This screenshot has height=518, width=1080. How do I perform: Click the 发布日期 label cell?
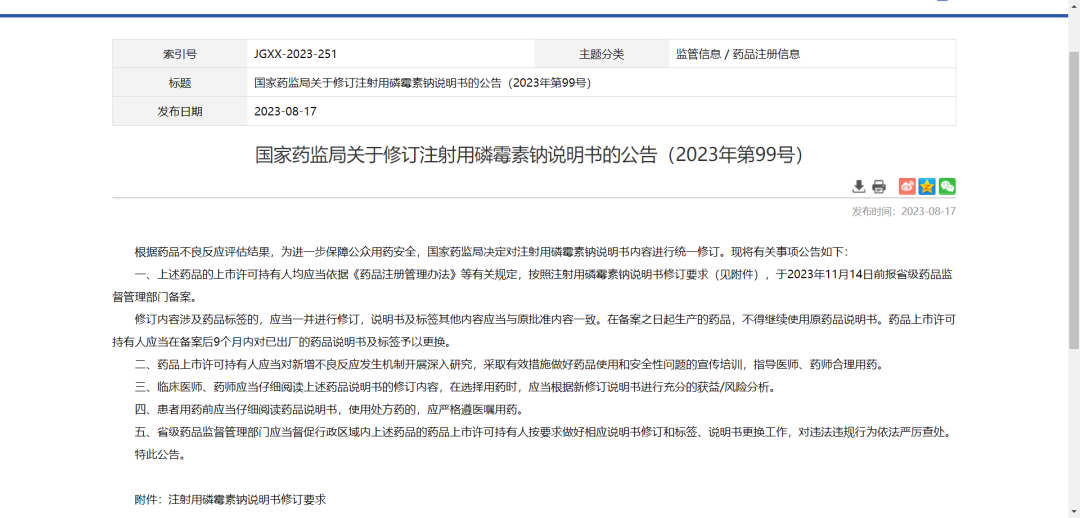click(x=180, y=112)
